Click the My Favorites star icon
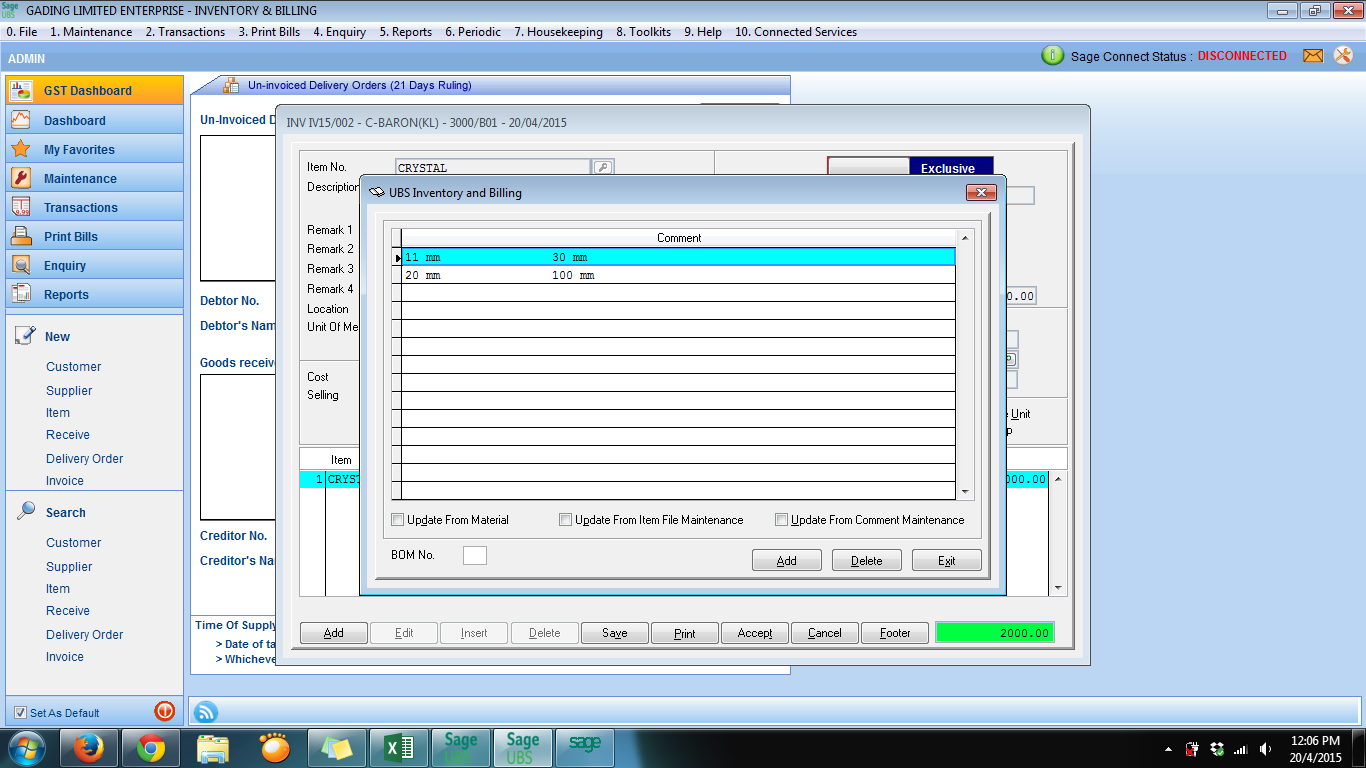Viewport: 1366px width, 768px height. tap(21, 149)
